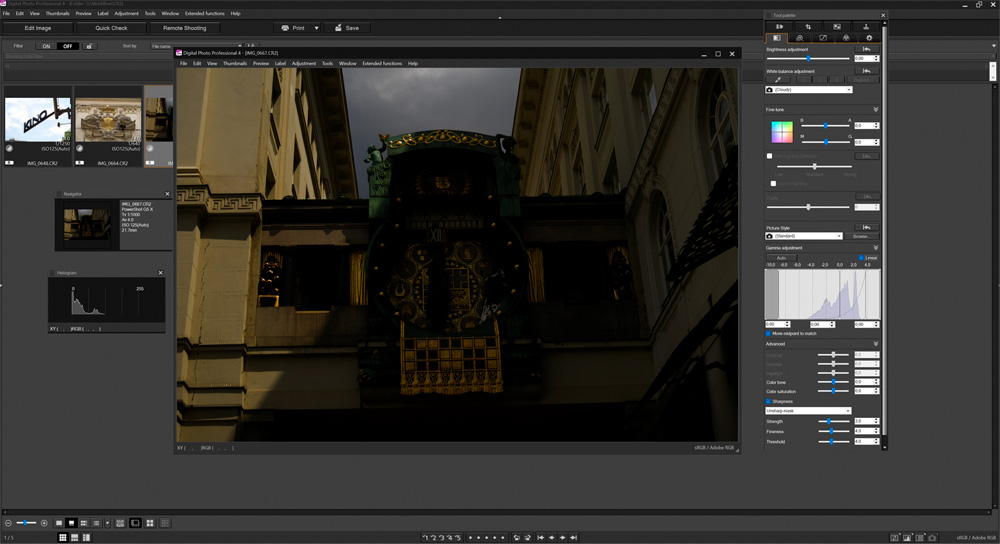Open the Print options dropdown arrow
The width and height of the screenshot is (1000, 544).
coord(316,28)
